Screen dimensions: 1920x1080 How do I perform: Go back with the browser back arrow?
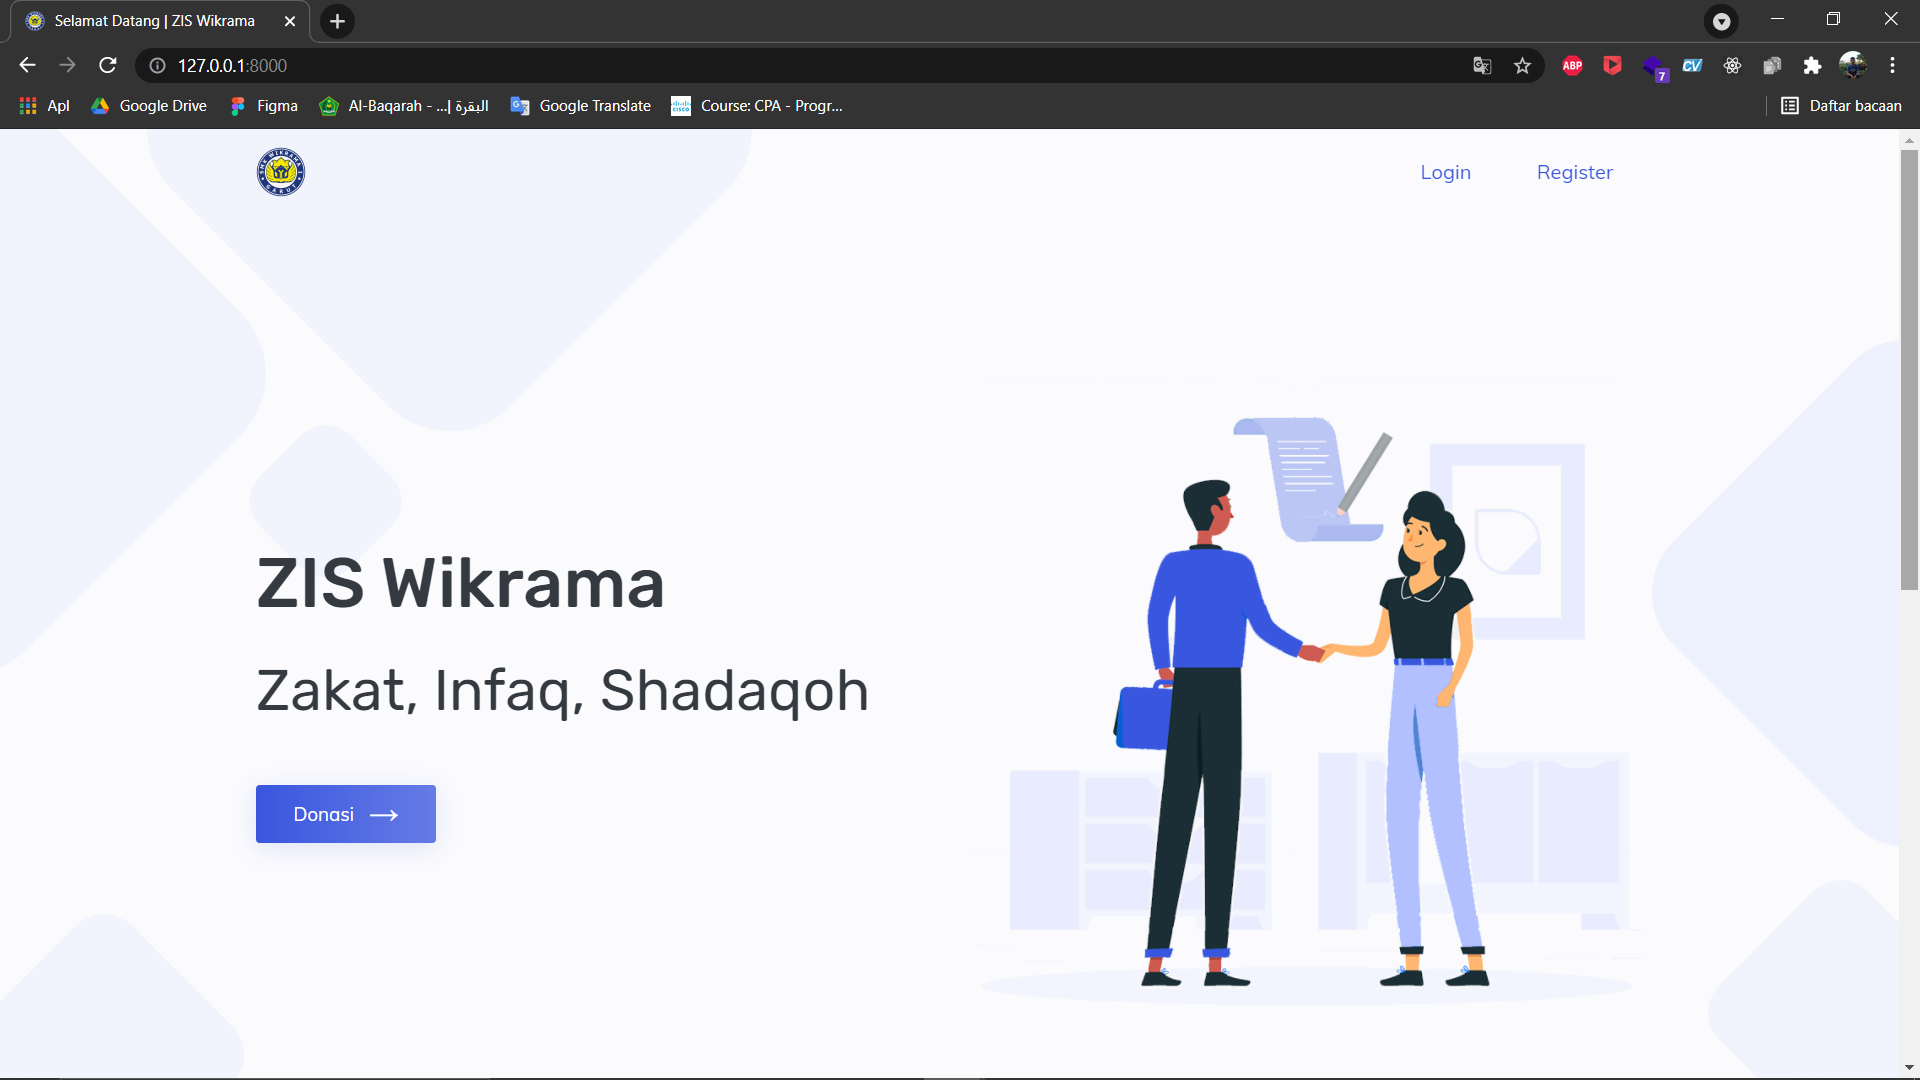[x=27, y=65]
